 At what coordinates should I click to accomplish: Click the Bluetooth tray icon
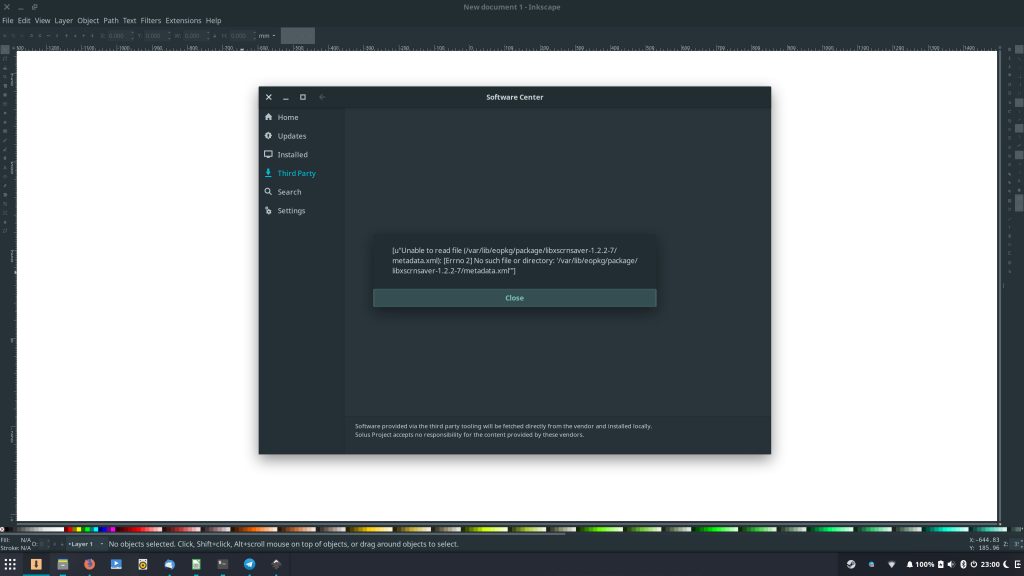pos(963,564)
